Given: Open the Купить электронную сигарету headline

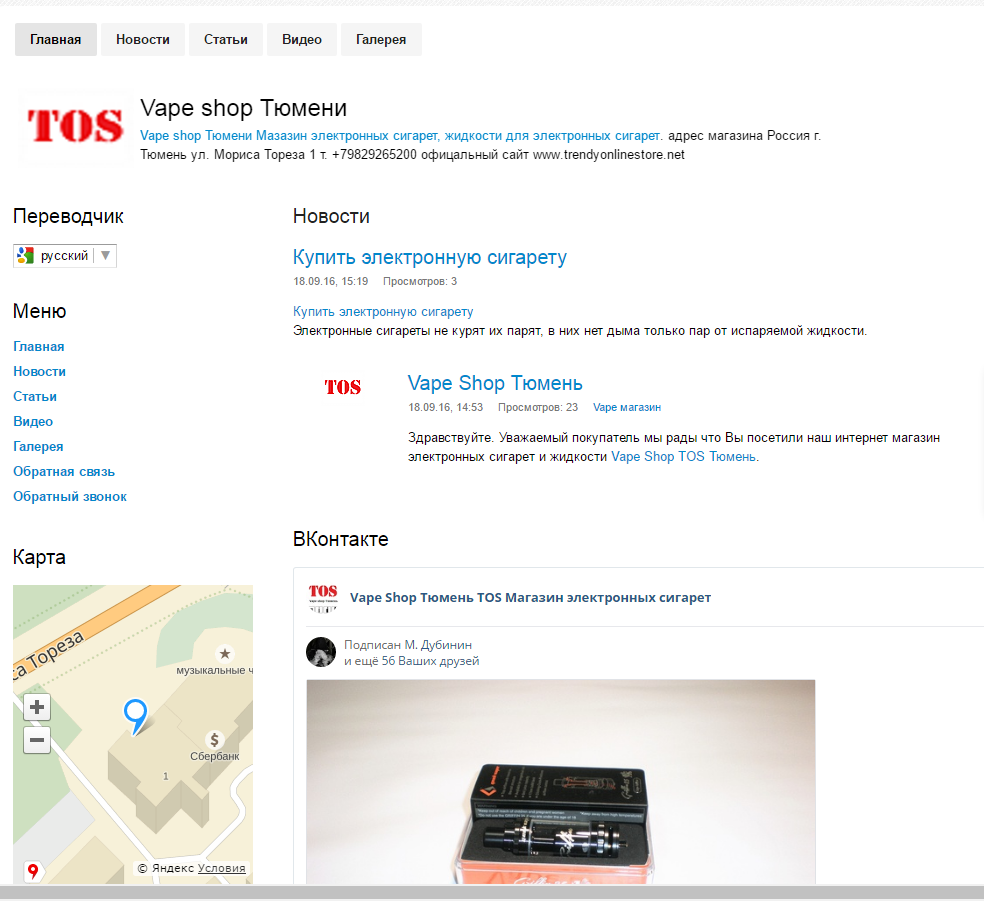Looking at the screenshot, I should pyautogui.click(x=430, y=257).
